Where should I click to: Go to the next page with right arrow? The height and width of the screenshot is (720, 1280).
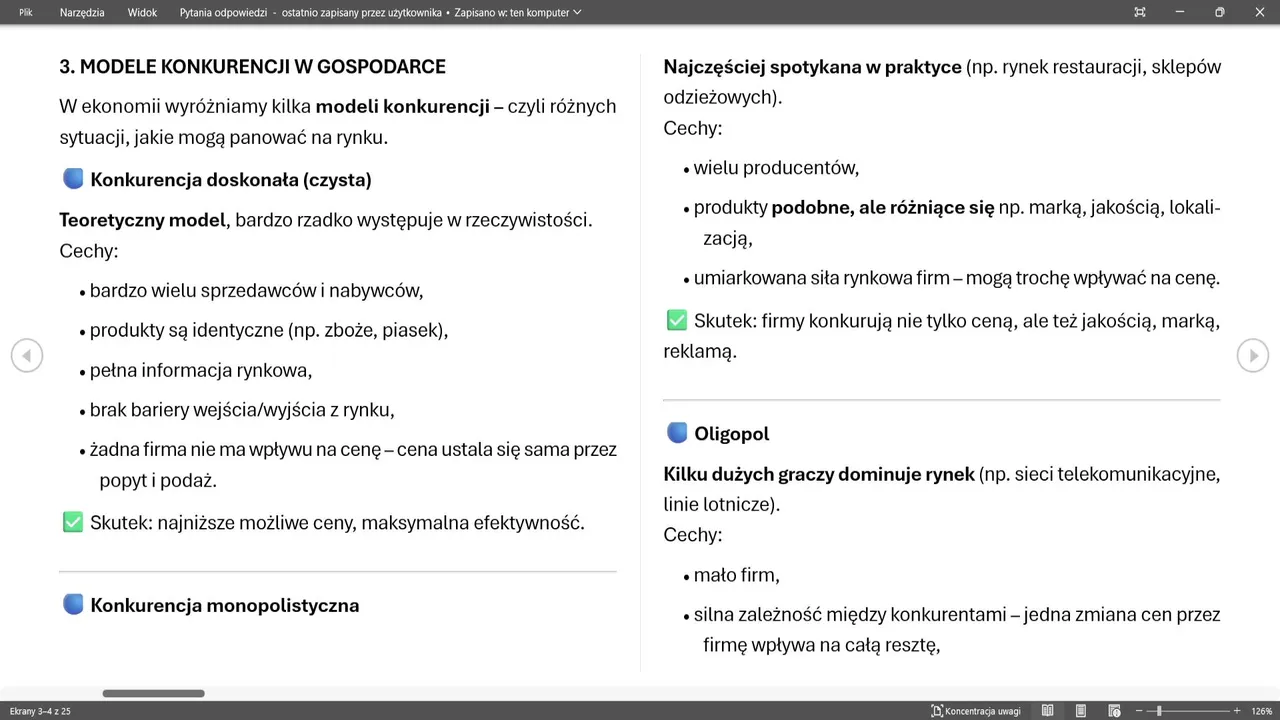1253,356
